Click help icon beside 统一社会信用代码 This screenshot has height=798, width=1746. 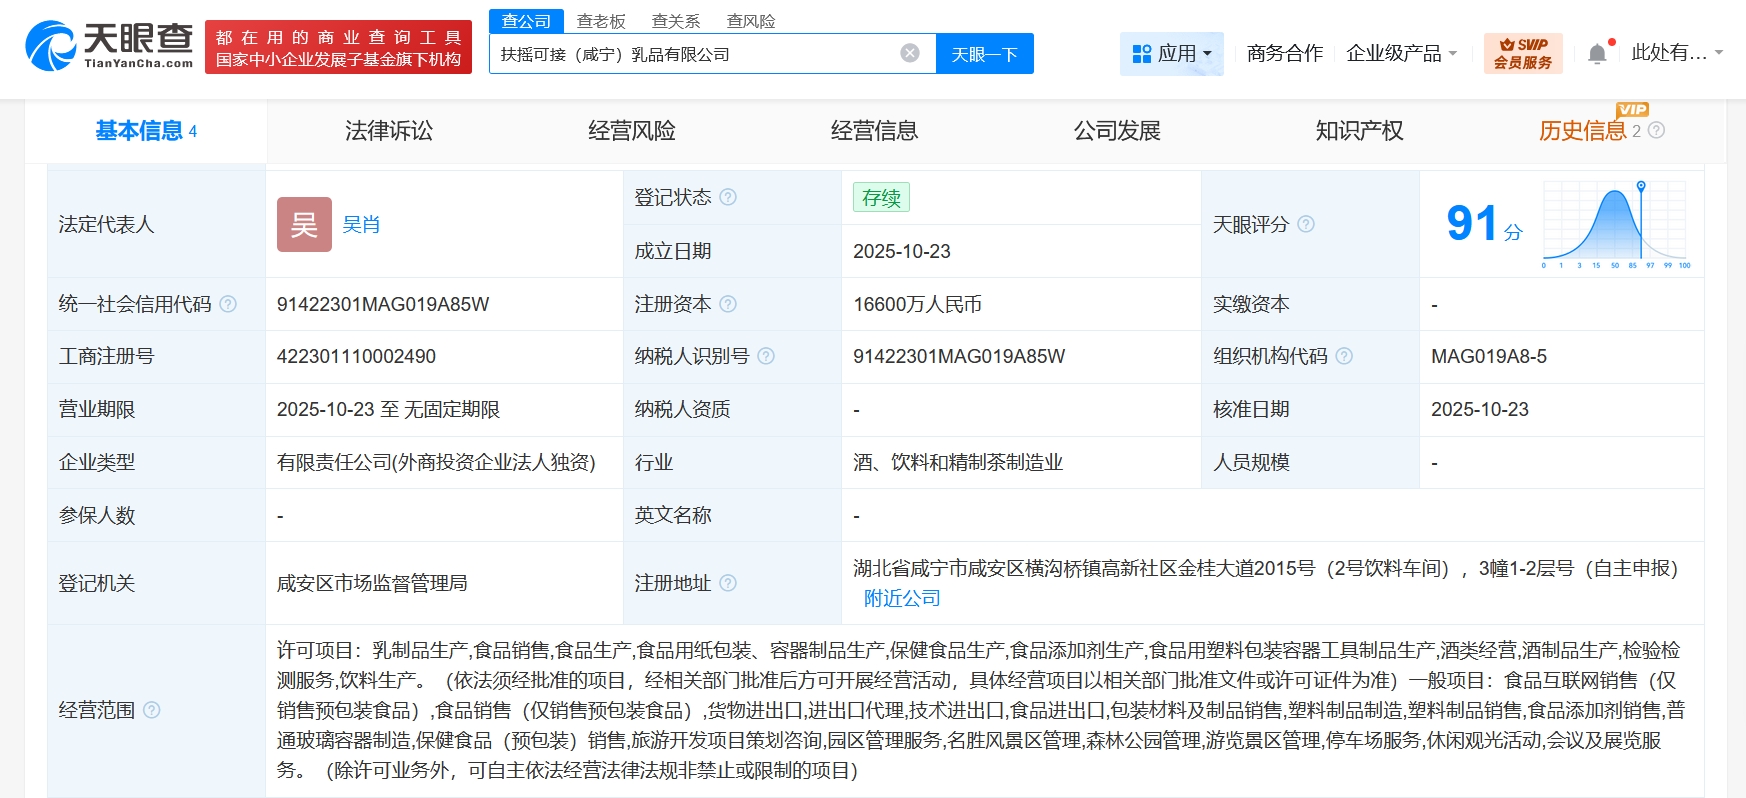[x=228, y=304]
